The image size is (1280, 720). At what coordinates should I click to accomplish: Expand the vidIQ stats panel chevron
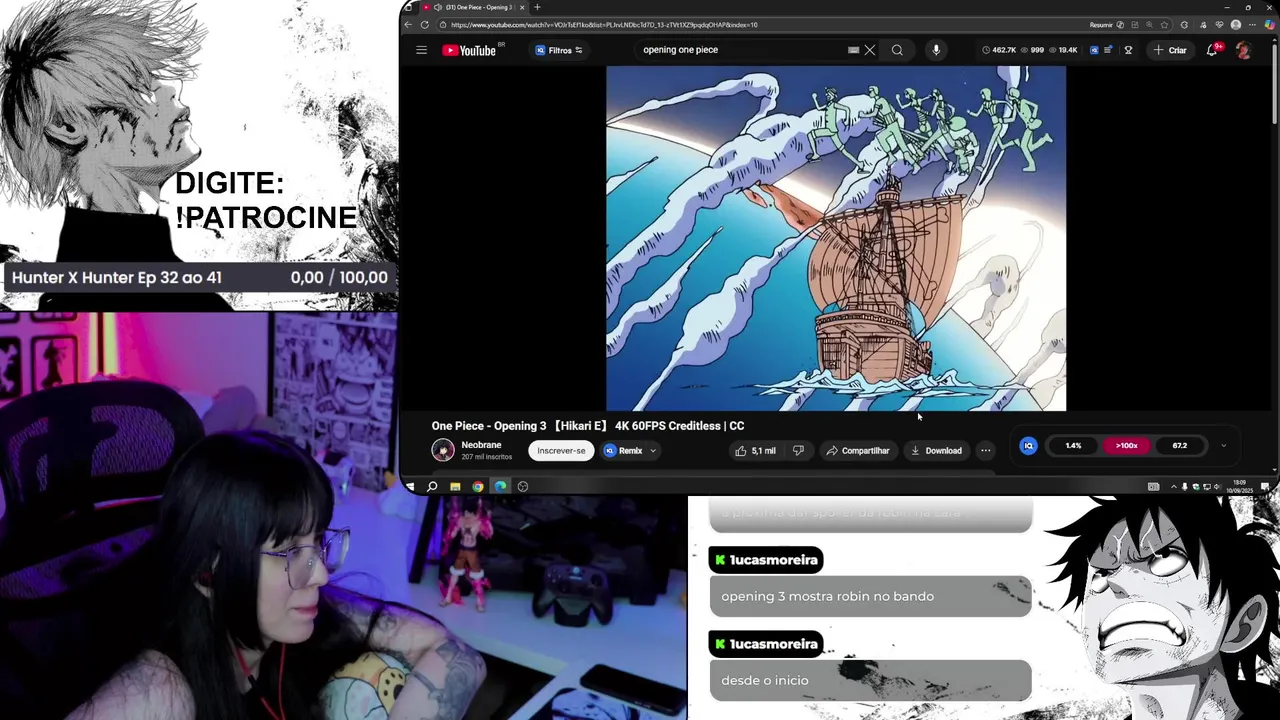click(x=1223, y=446)
